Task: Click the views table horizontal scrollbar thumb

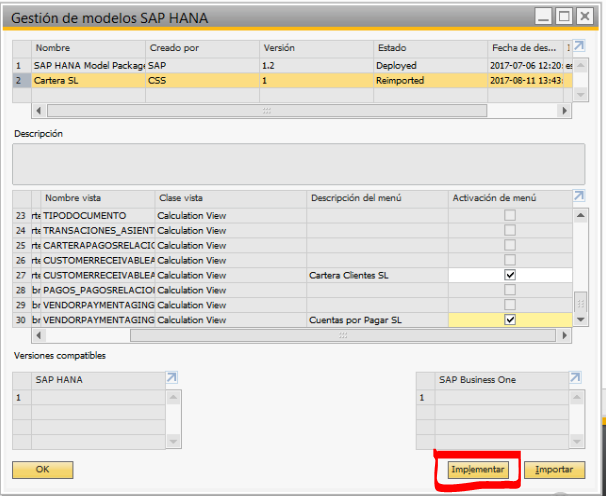Action: point(343,335)
